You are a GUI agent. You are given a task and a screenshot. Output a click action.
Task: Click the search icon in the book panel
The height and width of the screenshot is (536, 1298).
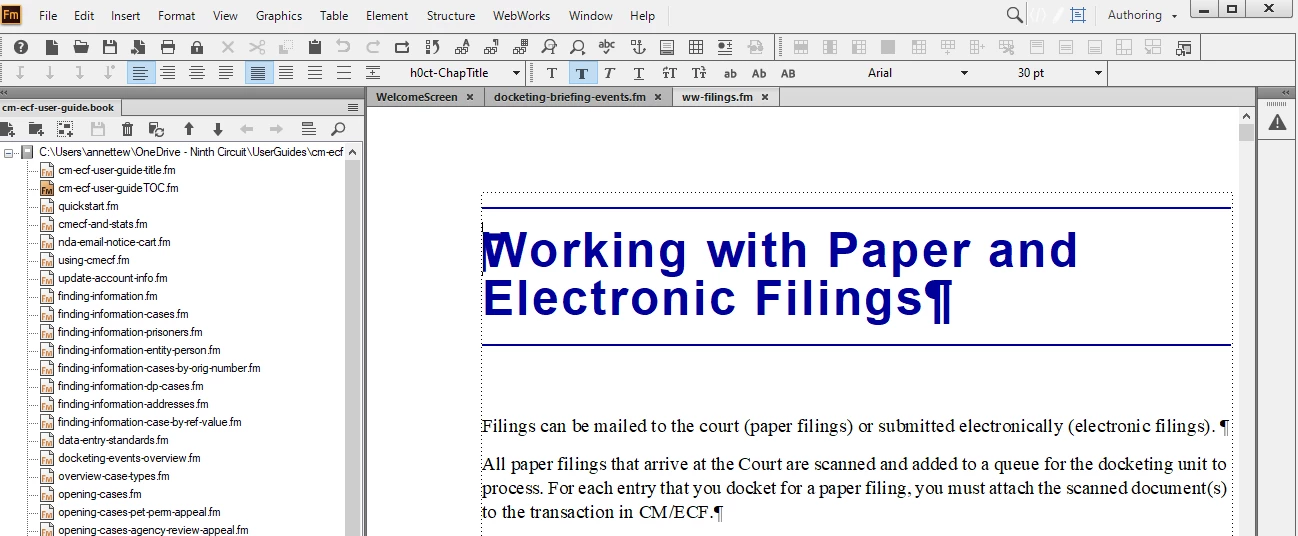[338, 129]
